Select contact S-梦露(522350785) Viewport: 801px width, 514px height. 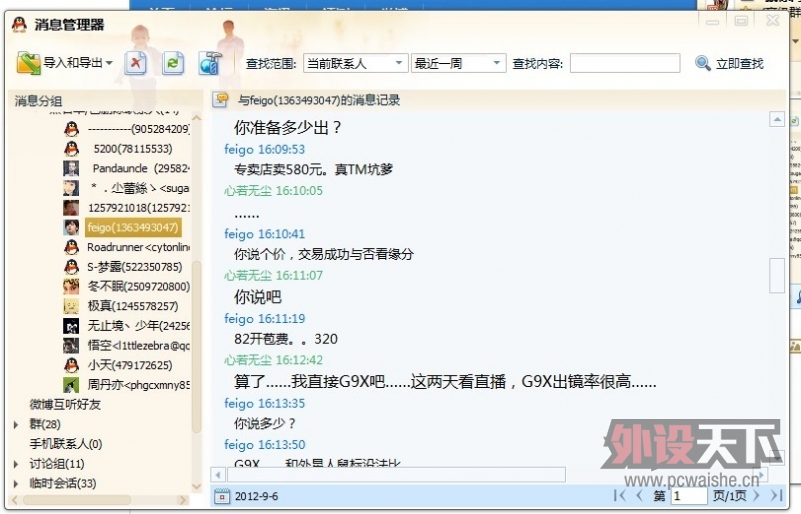click(134, 267)
